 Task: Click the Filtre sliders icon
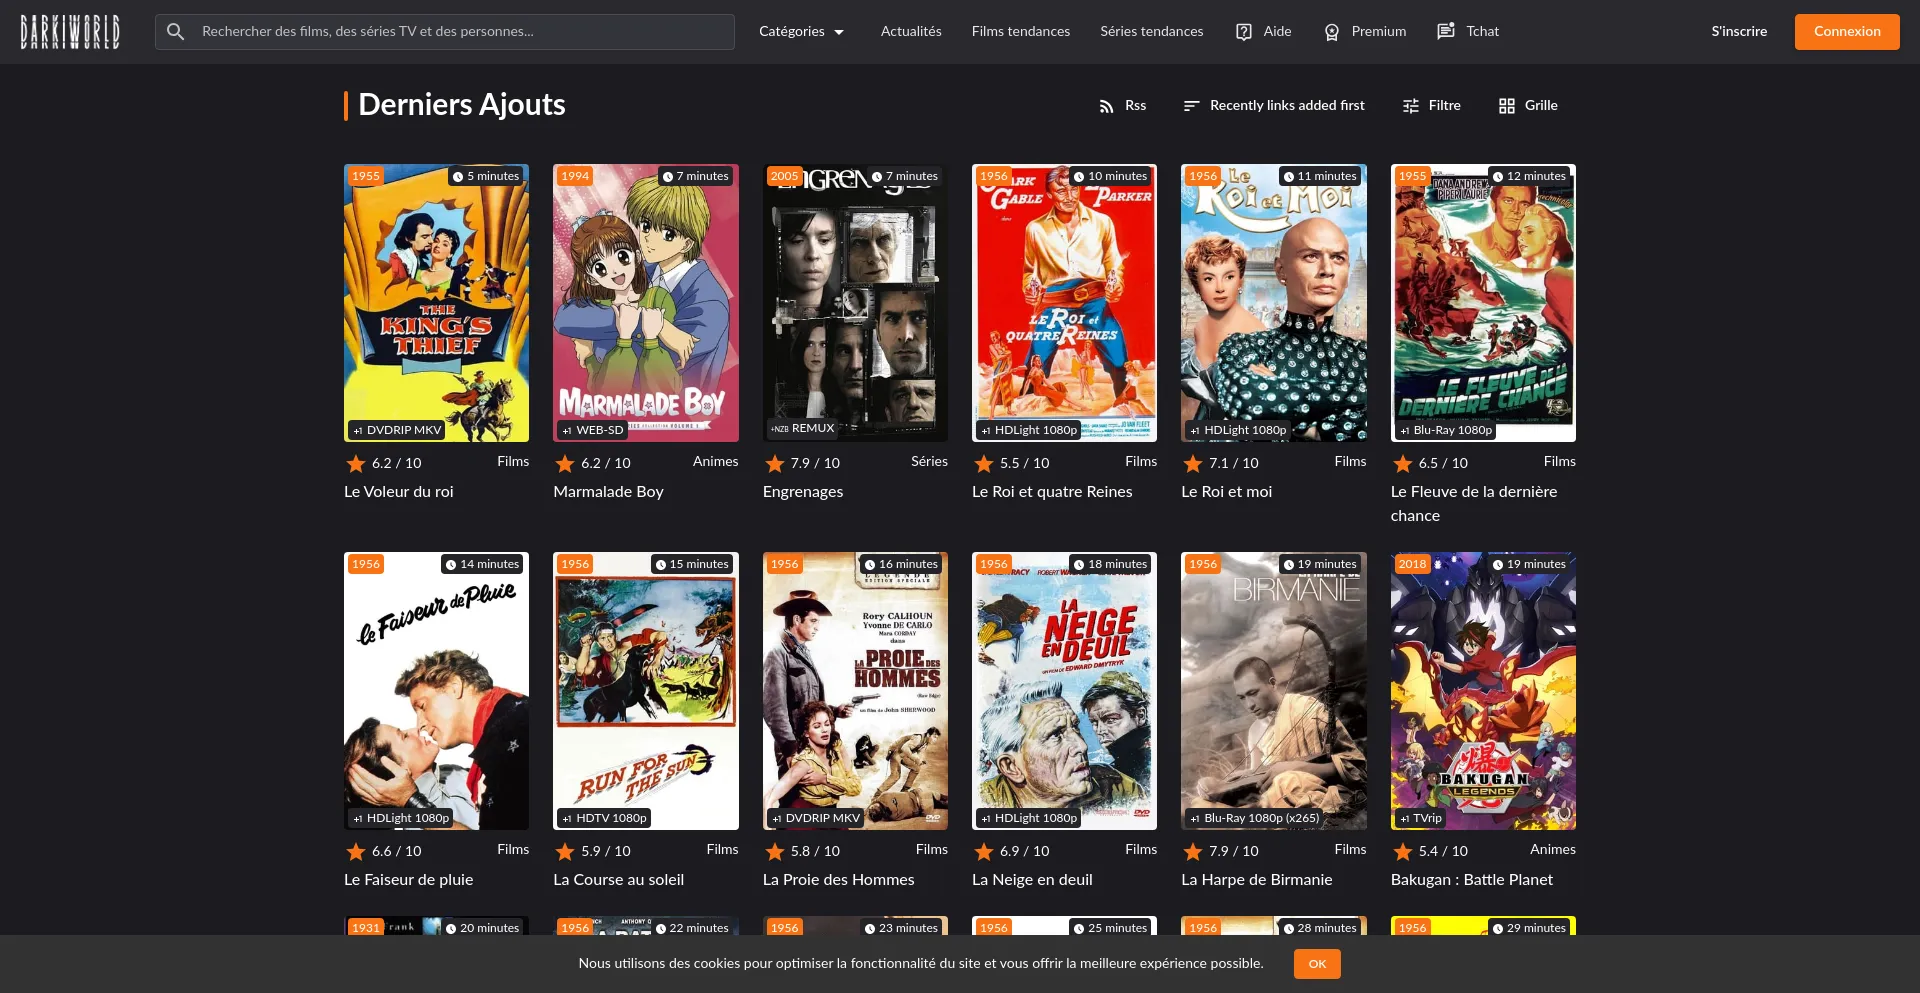[1410, 106]
